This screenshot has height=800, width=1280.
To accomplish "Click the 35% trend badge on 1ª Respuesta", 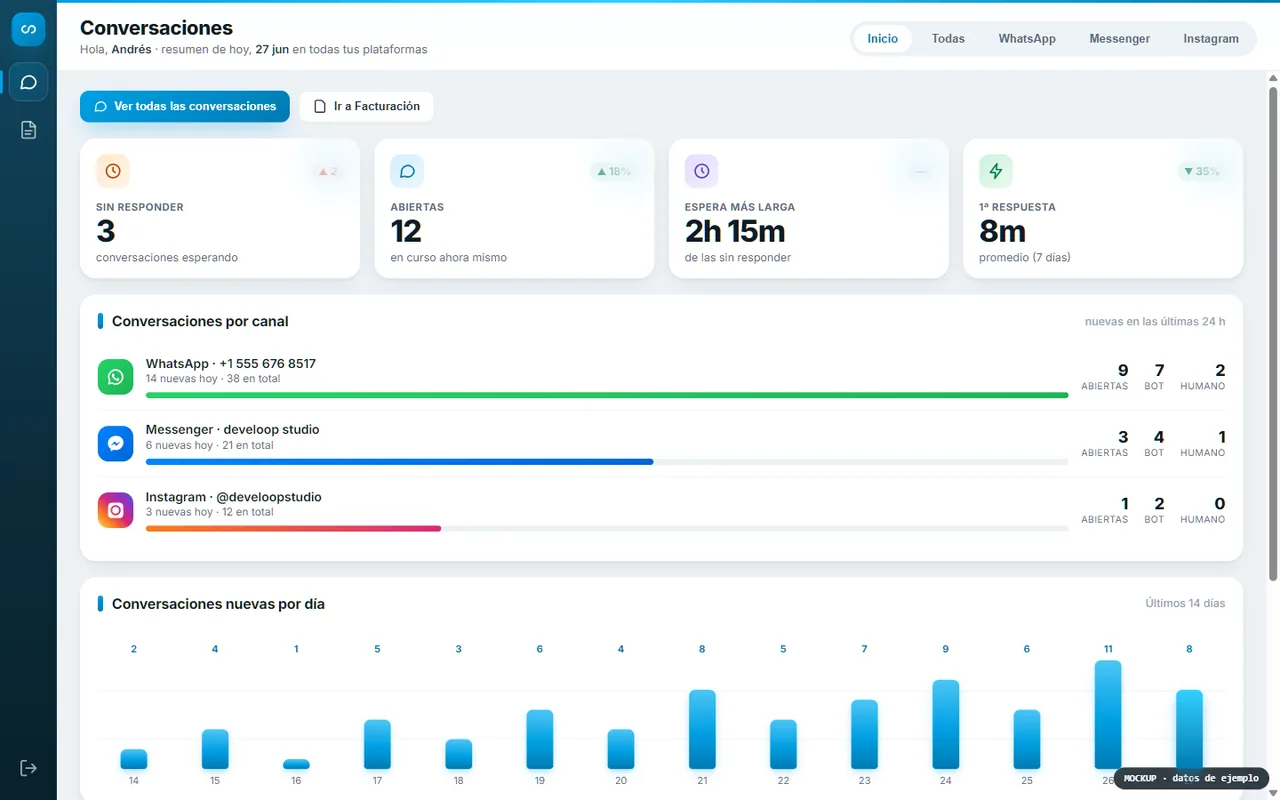I will point(1202,172).
